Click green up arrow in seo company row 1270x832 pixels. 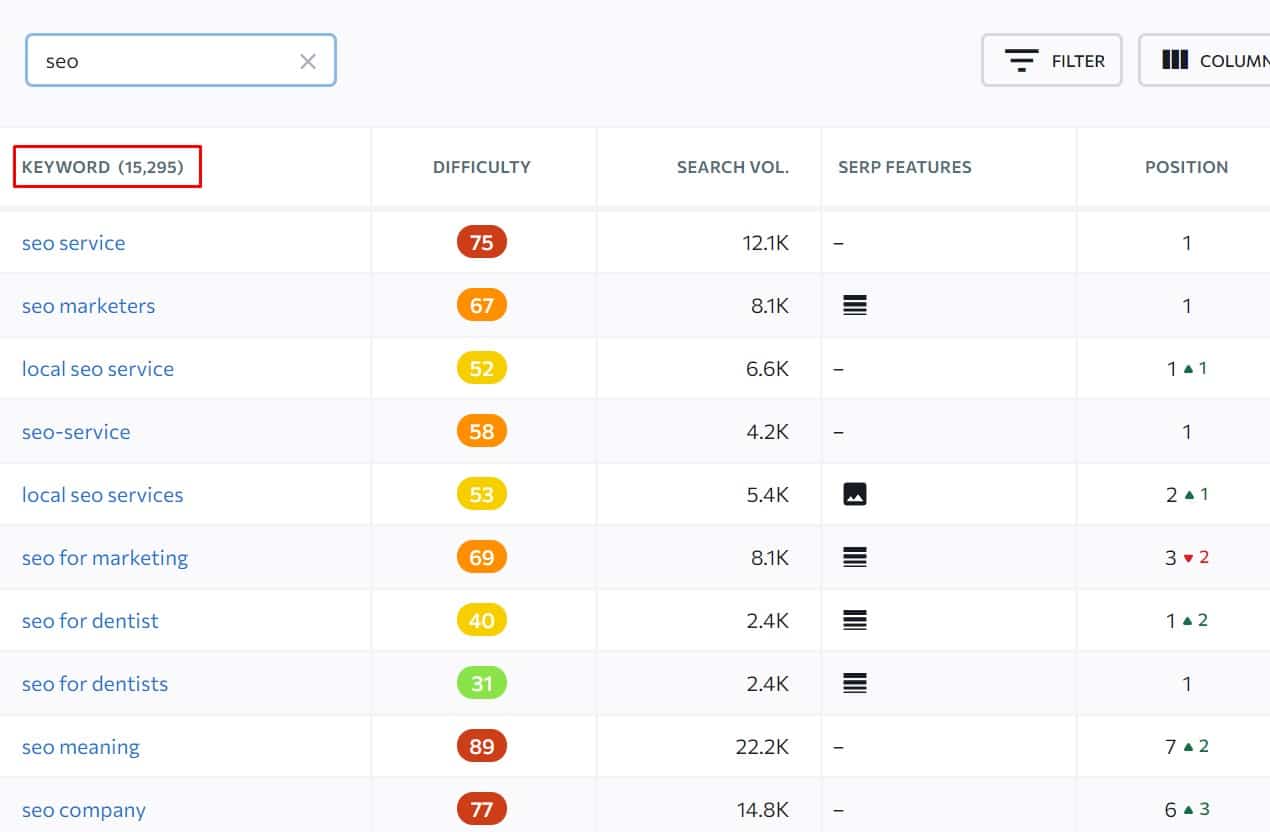(x=1188, y=810)
